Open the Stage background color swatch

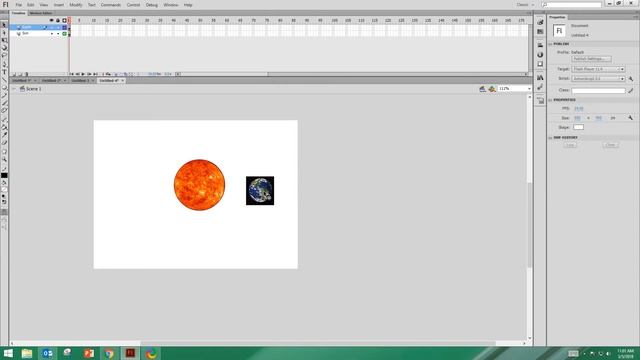tap(578, 127)
